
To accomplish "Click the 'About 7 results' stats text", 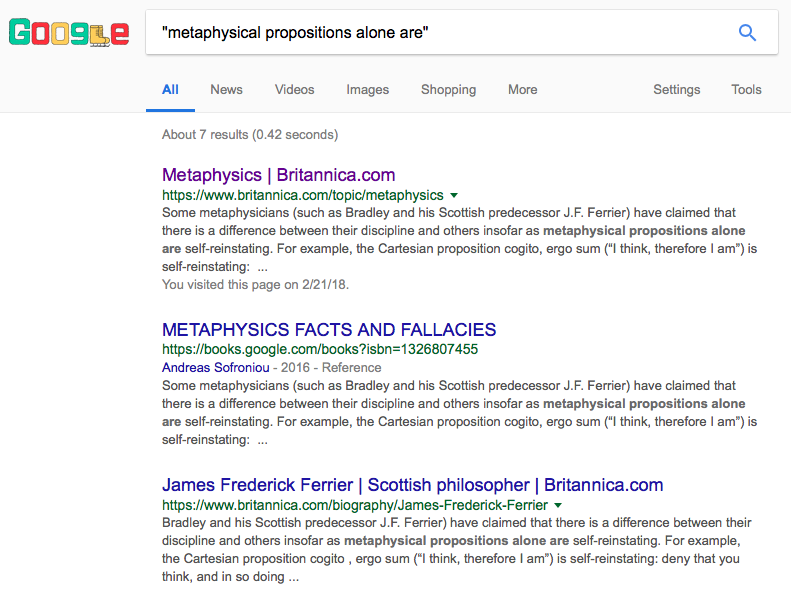I will [x=250, y=135].
